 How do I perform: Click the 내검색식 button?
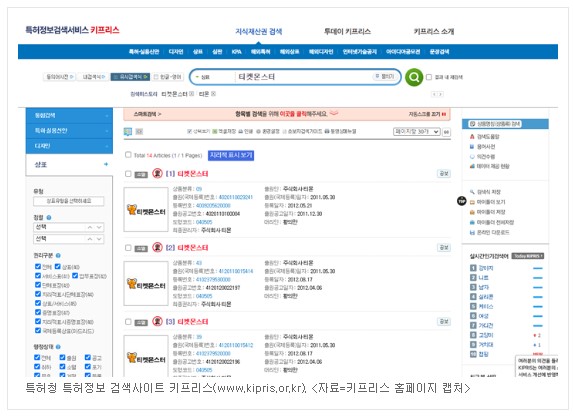tap(93, 77)
